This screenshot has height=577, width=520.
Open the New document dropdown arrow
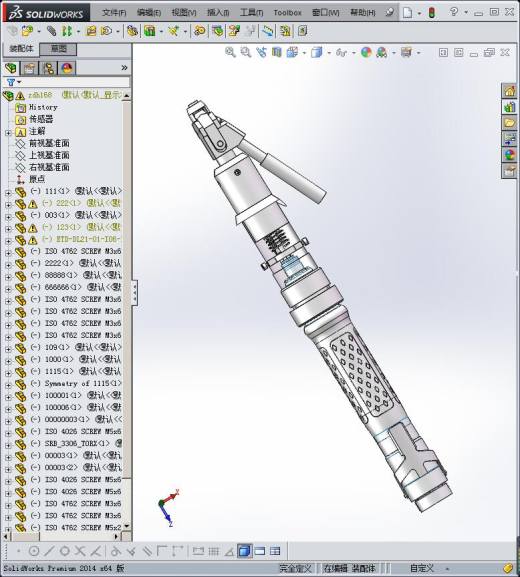(420, 13)
